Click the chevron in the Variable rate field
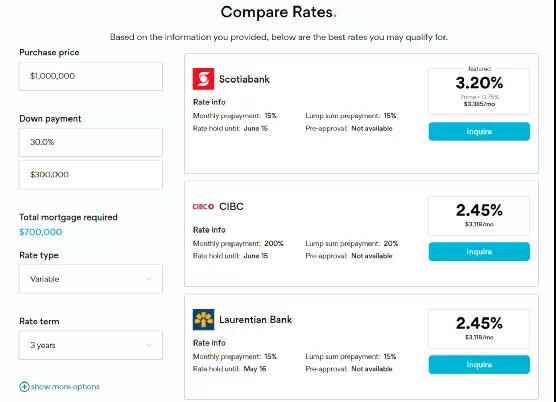This screenshot has height=402, width=556. (x=149, y=279)
